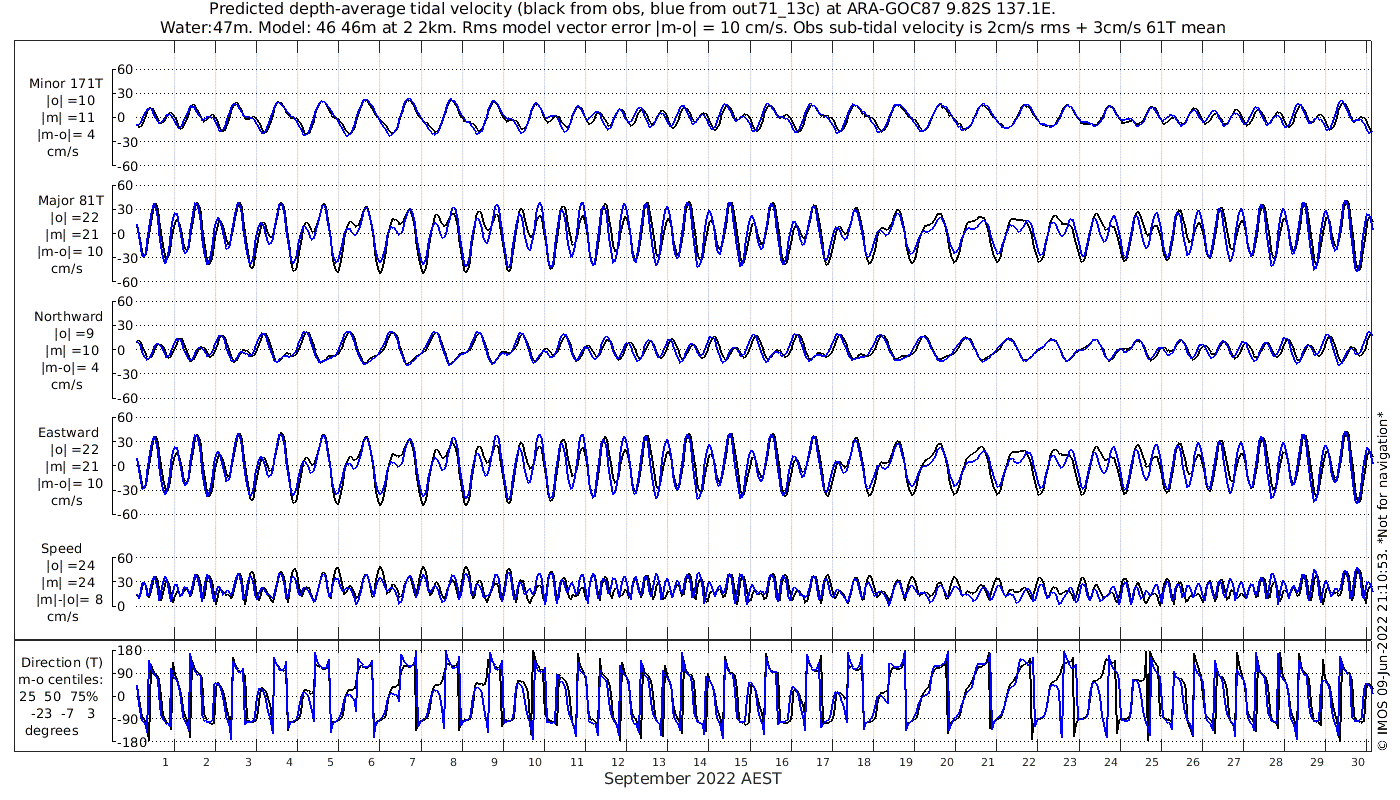Viewport: 1400px width, 800px height.
Task: Click the 'Major 81T' panel label
Action: (70, 201)
